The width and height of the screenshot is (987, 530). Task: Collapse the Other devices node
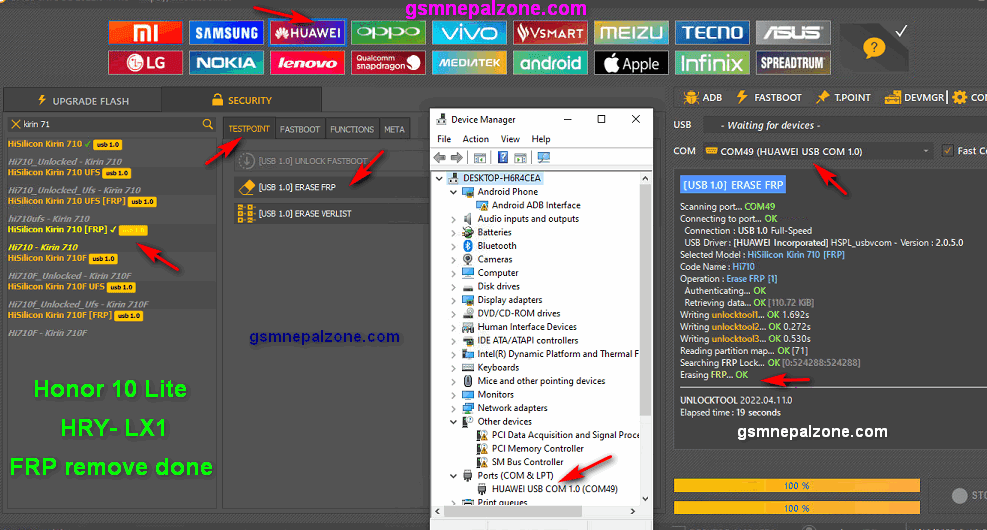tap(453, 422)
